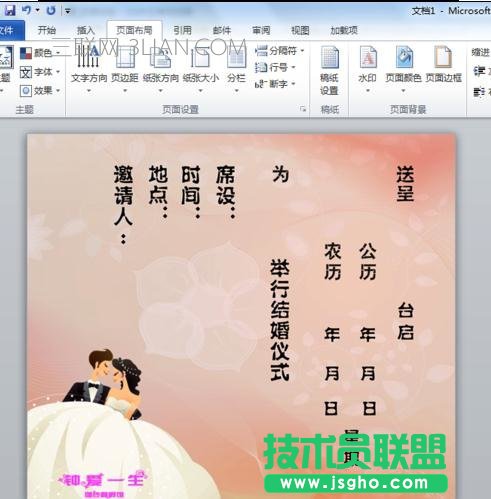This screenshot has height=499, width=491.
Task: Click the 分栏 columns icon
Action: pos(236,57)
